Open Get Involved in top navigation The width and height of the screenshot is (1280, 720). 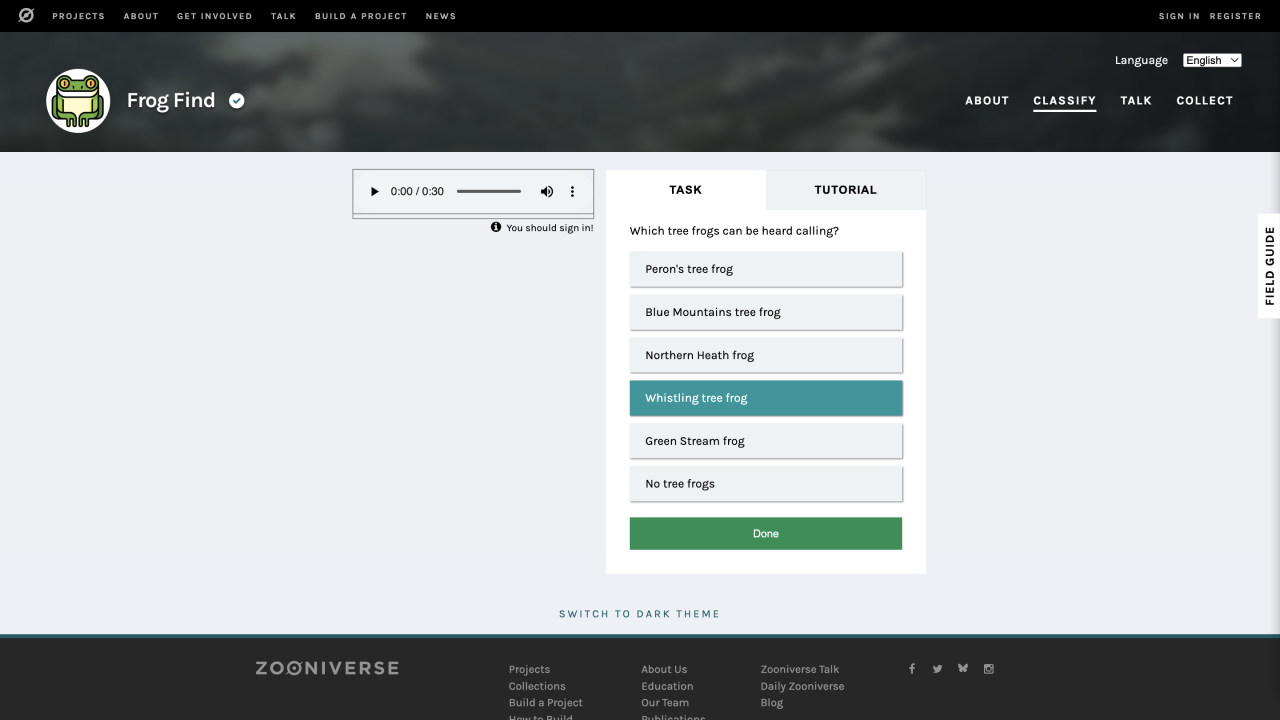point(215,16)
